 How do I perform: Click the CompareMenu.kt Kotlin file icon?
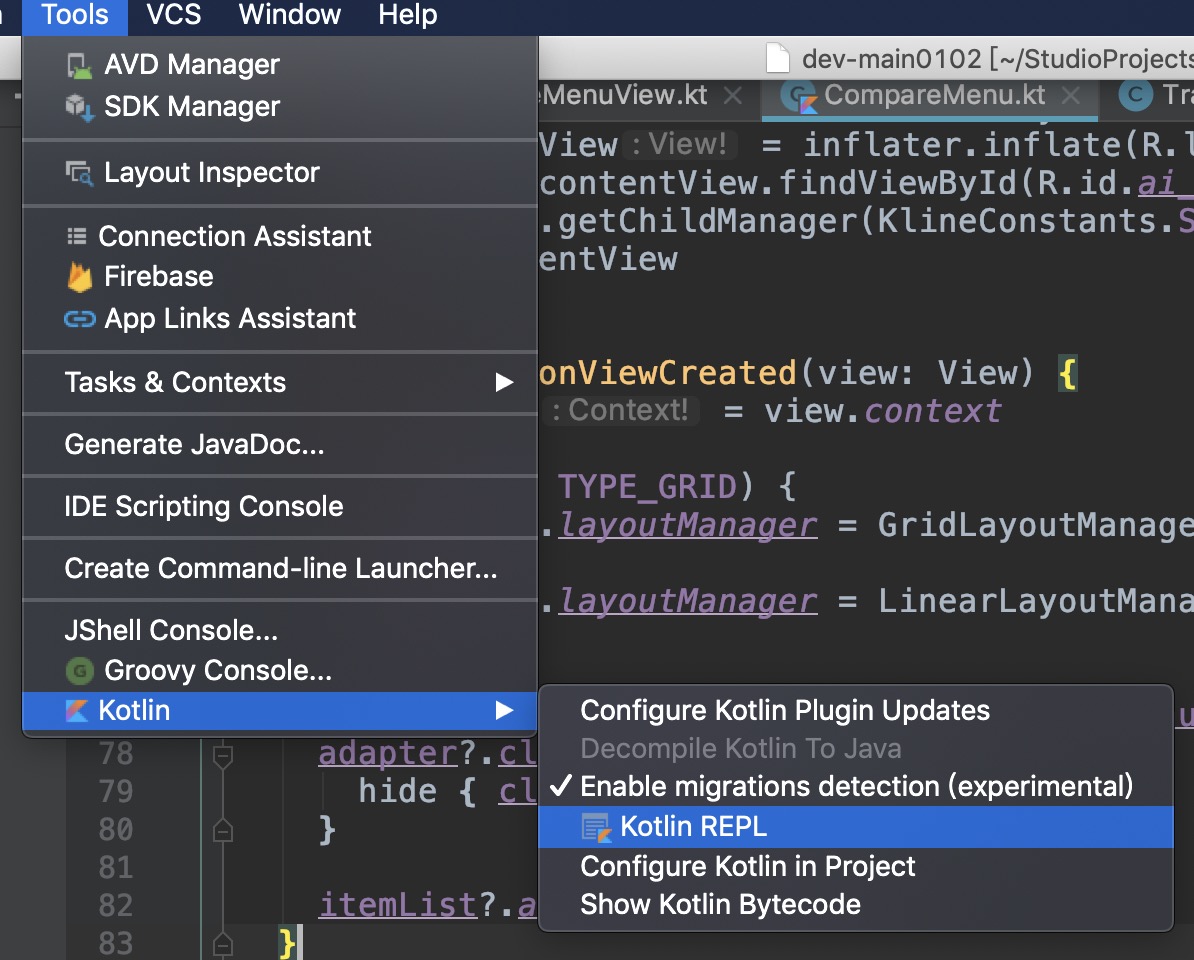coord(801,97)
